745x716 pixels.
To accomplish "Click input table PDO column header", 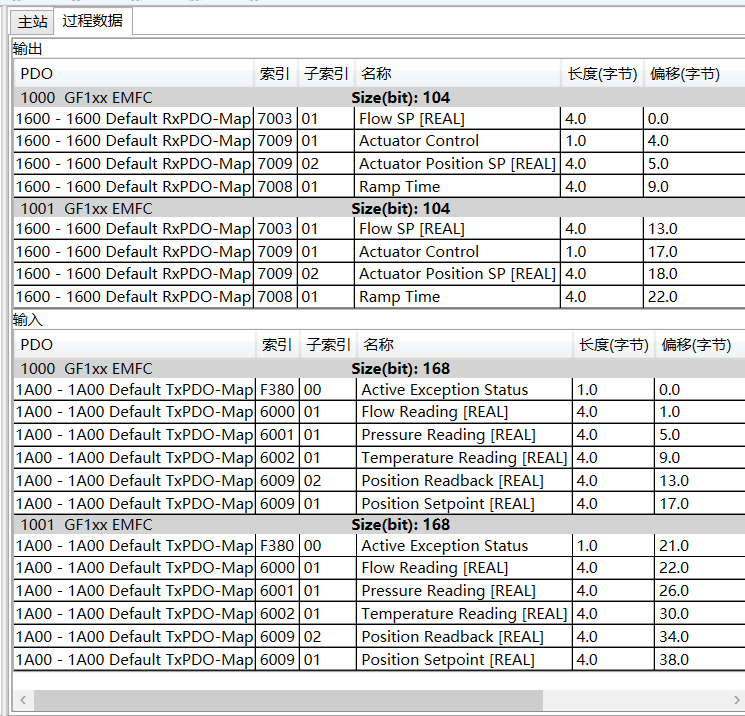I will click(135, 344).
